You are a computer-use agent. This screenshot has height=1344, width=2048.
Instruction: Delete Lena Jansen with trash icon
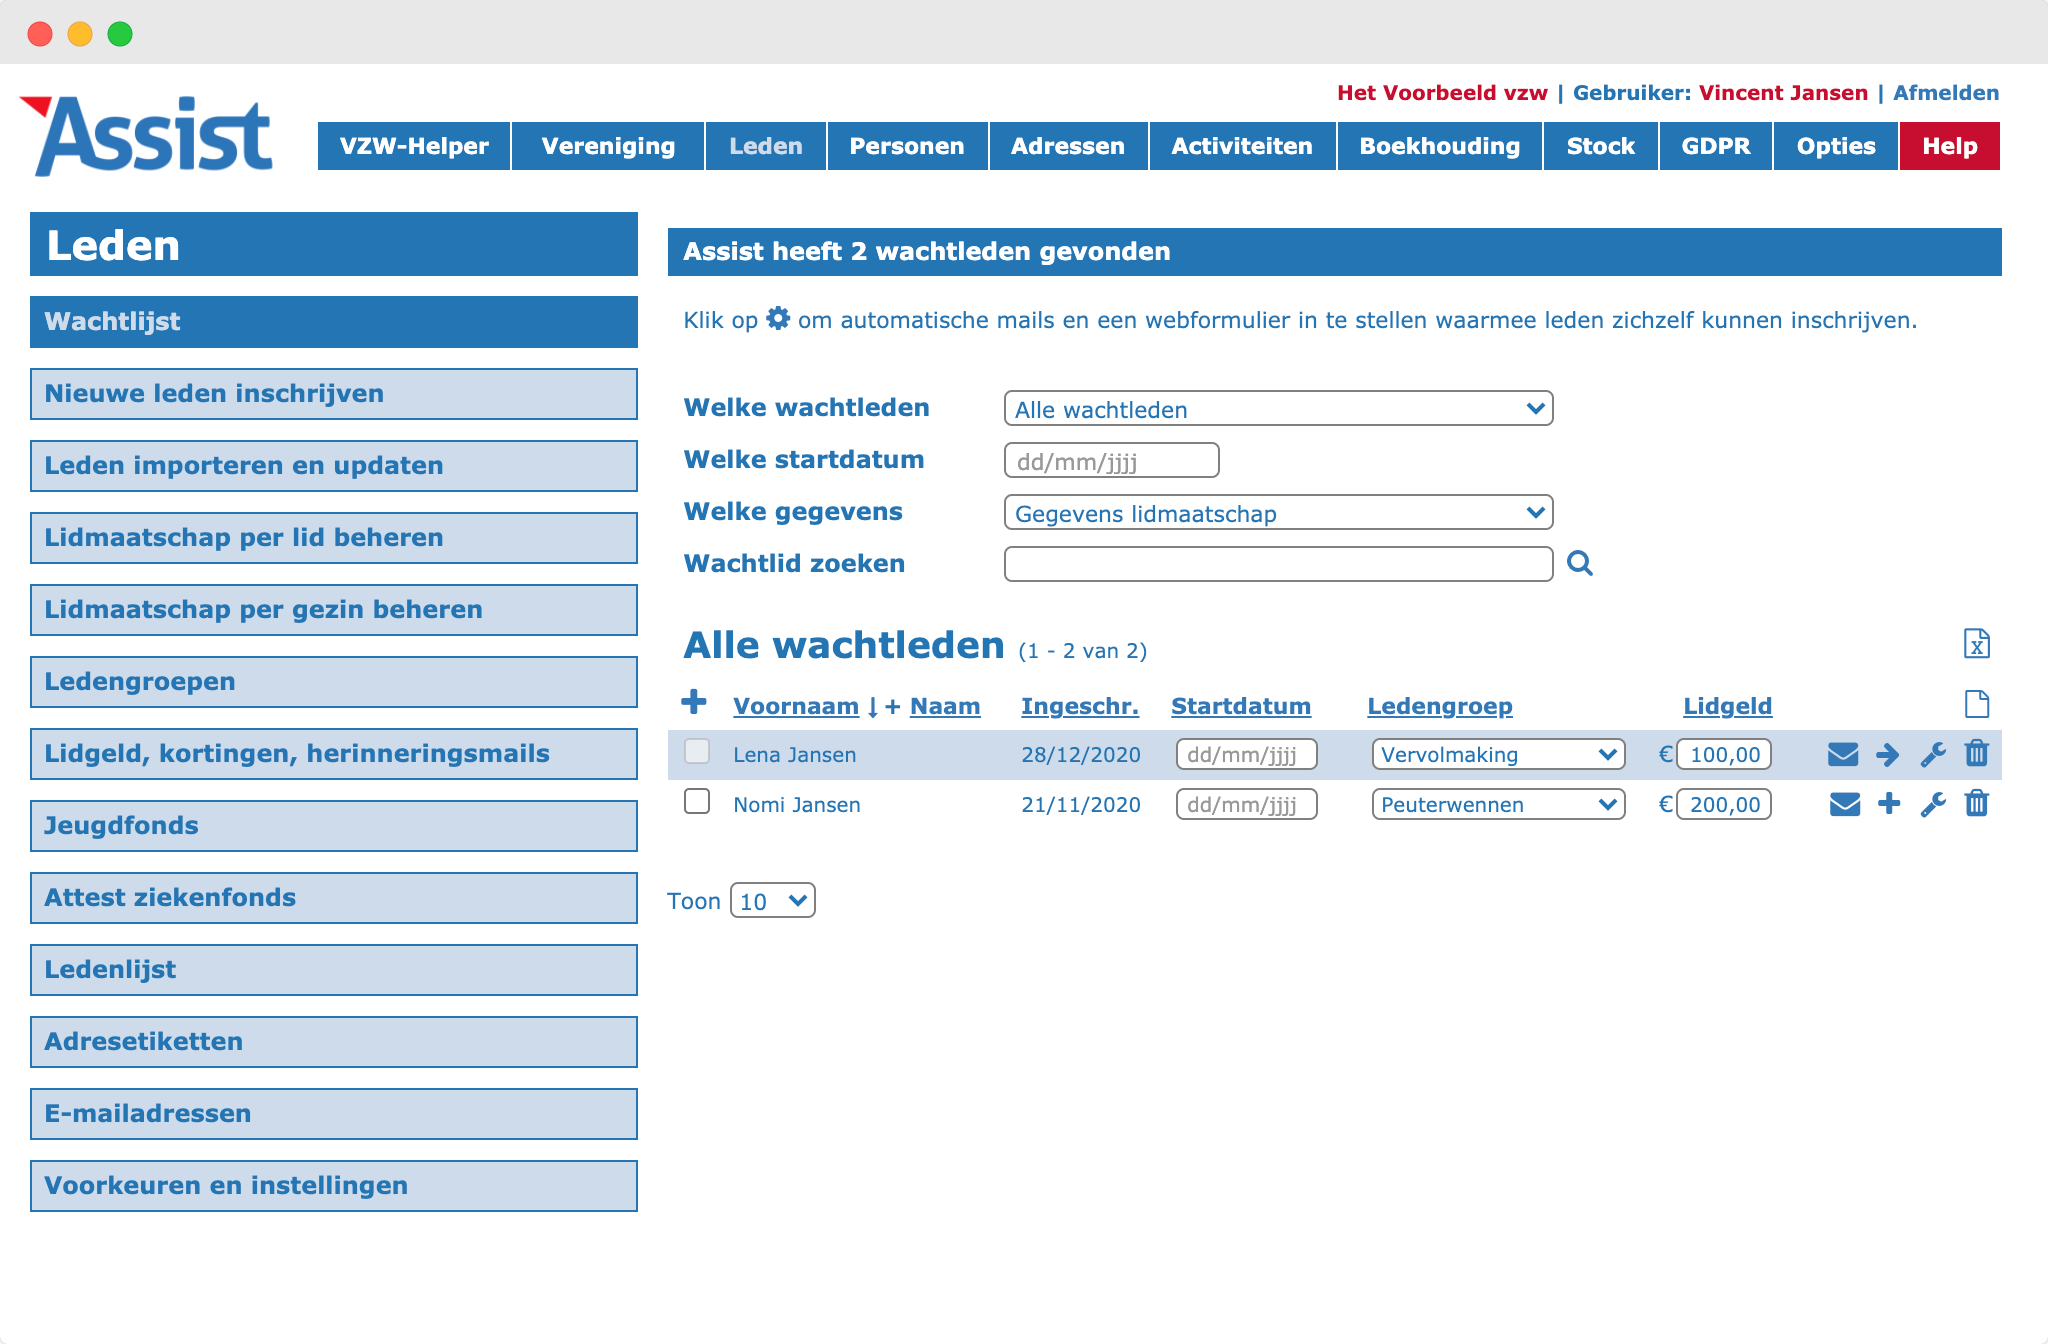pos(1977,753)
